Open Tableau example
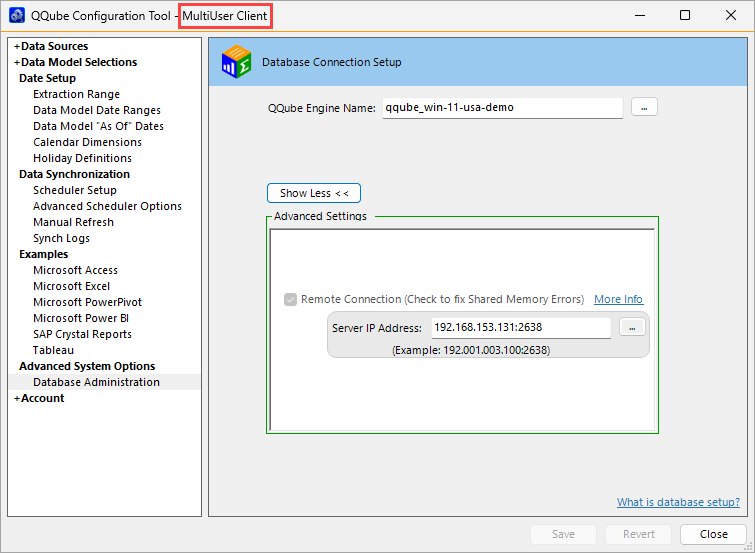 pyautogui.click(x=53, y=350)
